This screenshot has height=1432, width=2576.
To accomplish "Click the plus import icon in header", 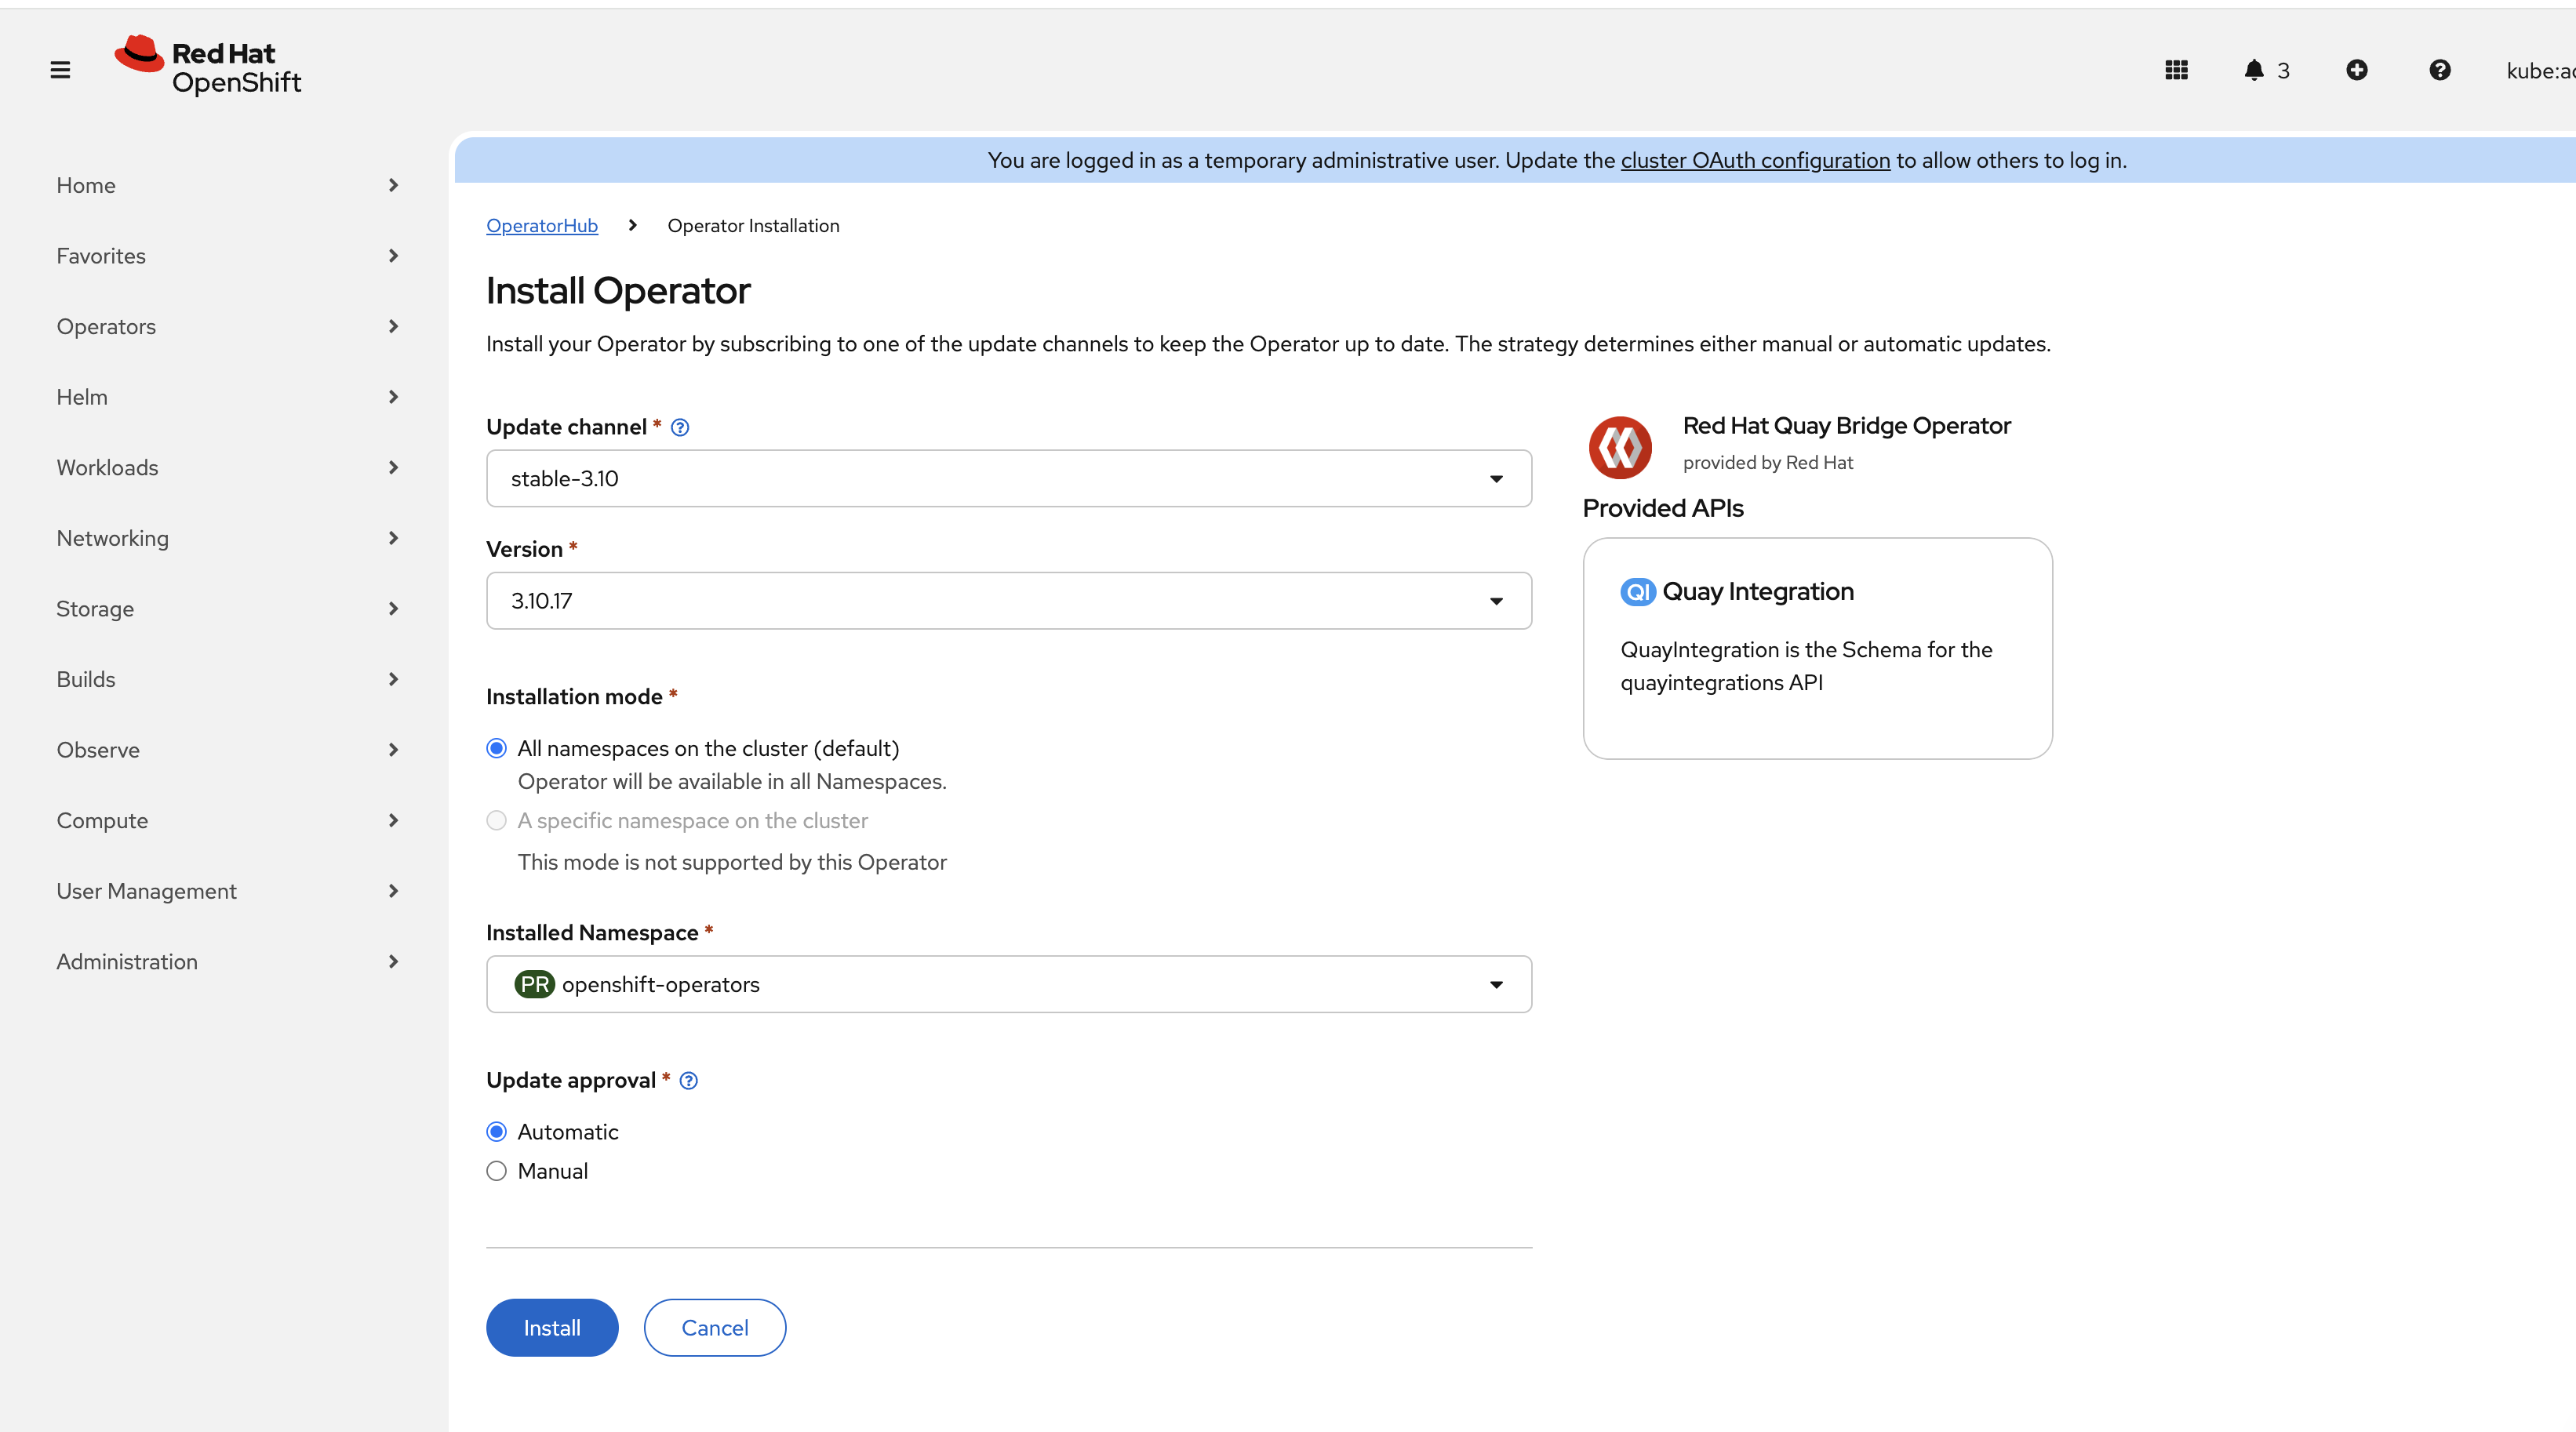I will click(2357, 70).
